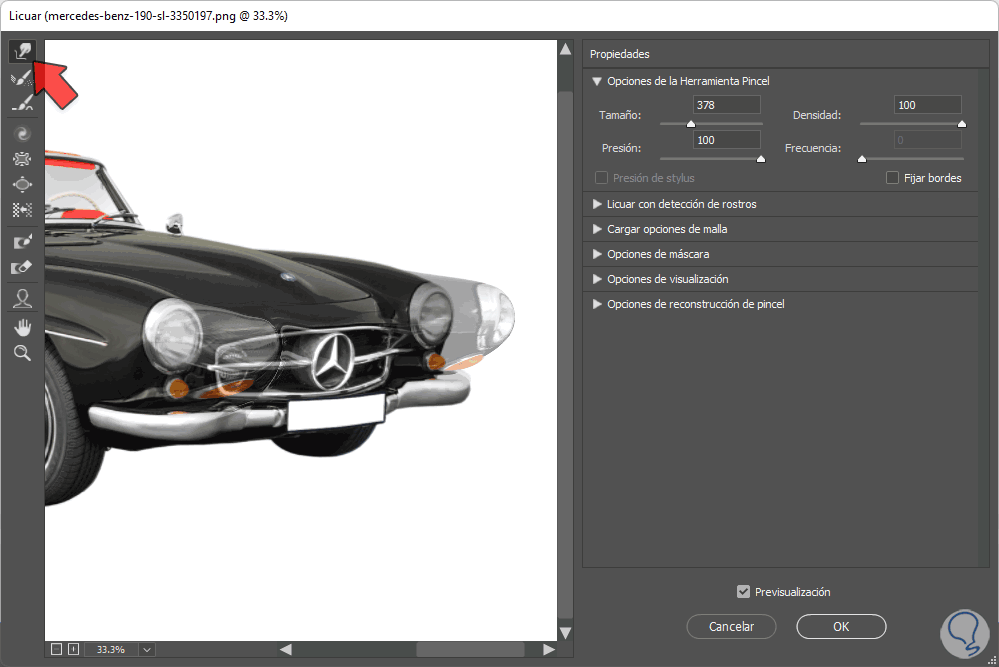Select the Smooth tool

(x=22, y=104)
